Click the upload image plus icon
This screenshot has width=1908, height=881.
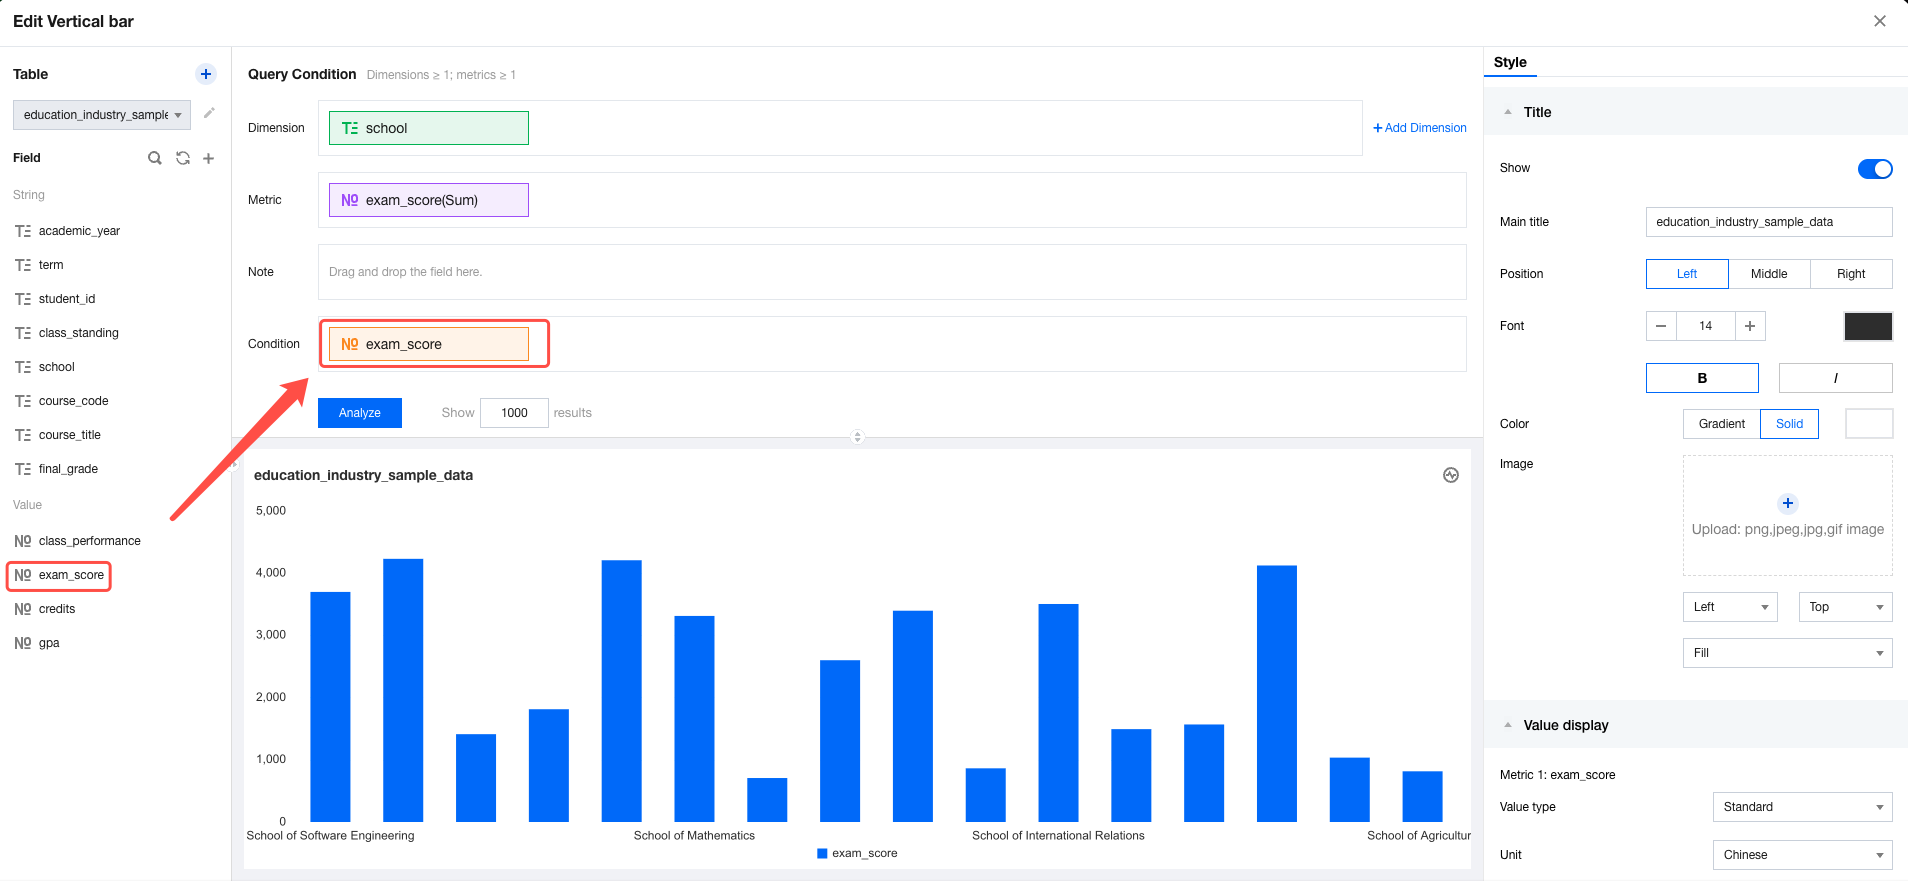pyautogui.click(x=1788, y=503)
